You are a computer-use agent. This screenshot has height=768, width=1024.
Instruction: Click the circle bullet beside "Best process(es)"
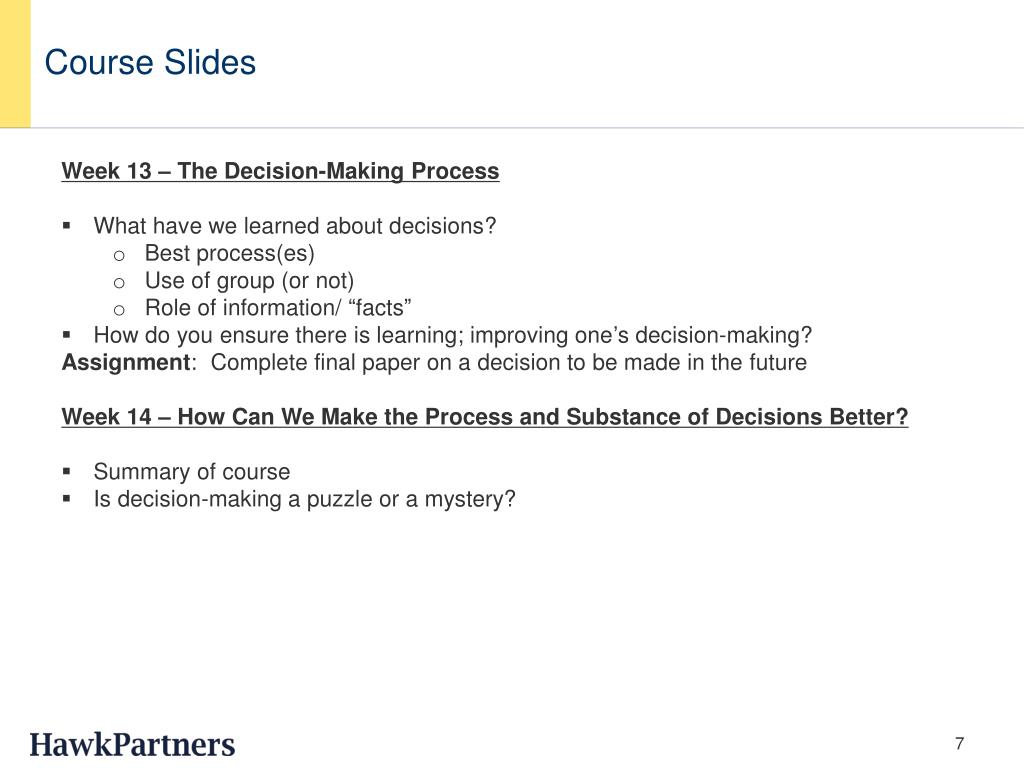tap(118, 254)
